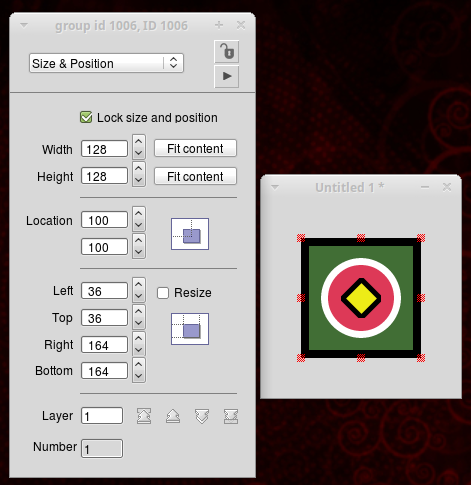
Task: Click the Left/Top edges reference diagram
Action: tap(190, 329)
